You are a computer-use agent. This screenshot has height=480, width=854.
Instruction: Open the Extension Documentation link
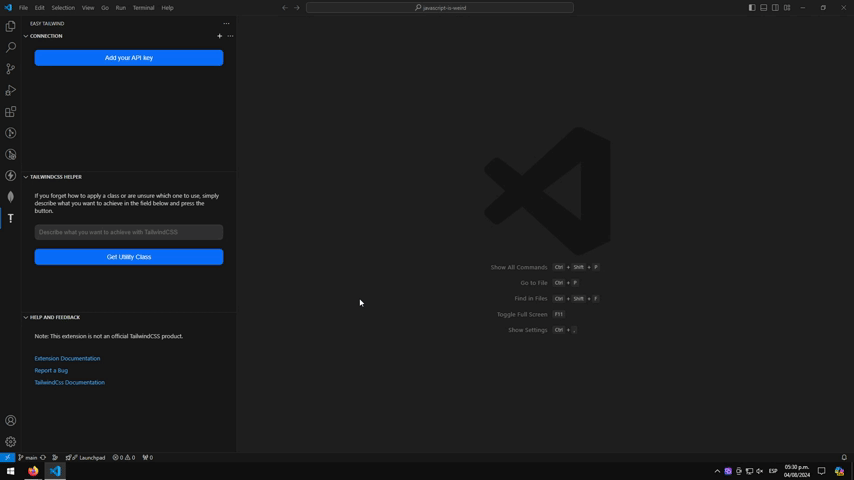67,359
